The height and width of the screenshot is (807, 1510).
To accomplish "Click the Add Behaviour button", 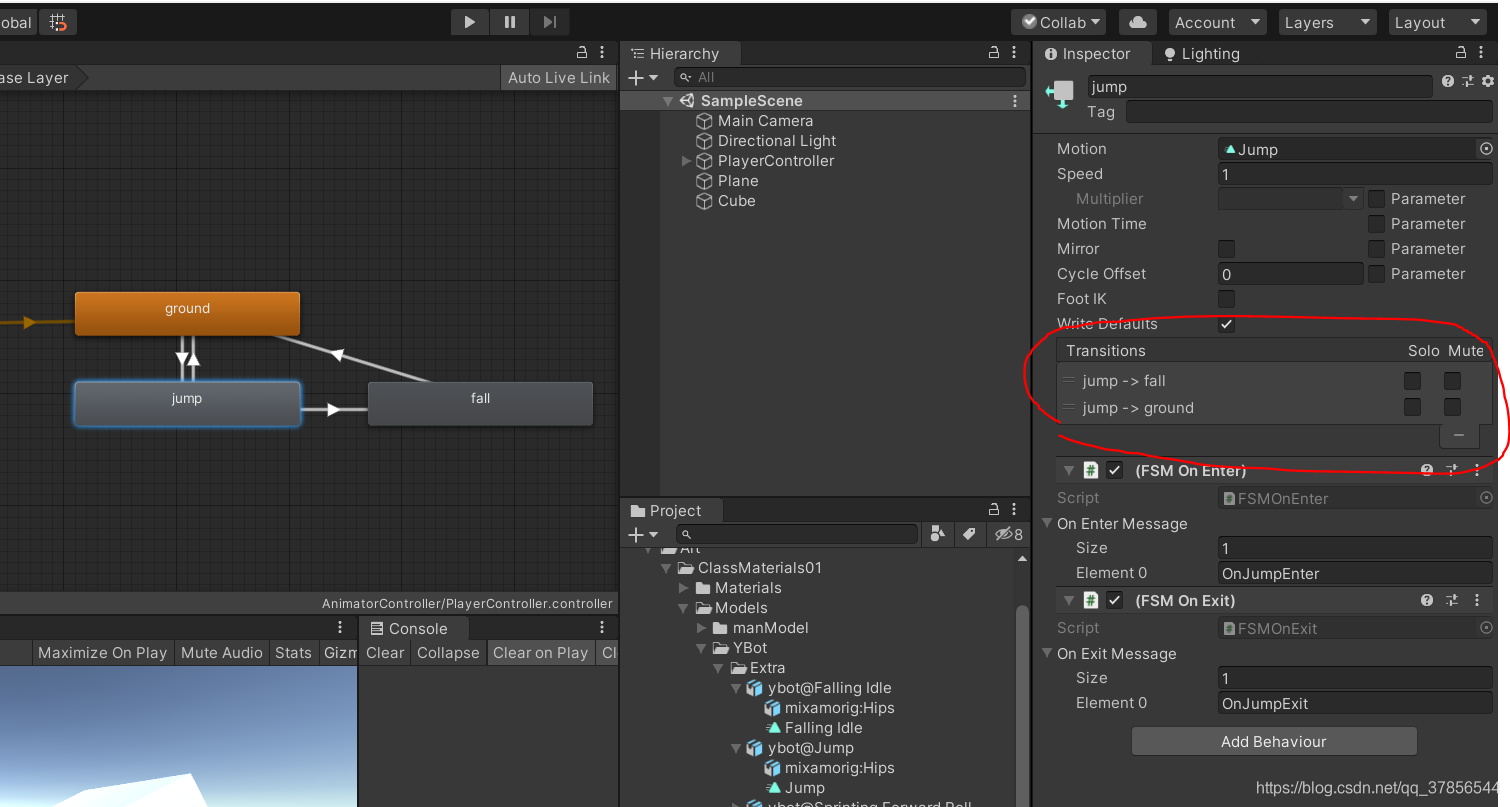I will click(x=1274, y=741).
